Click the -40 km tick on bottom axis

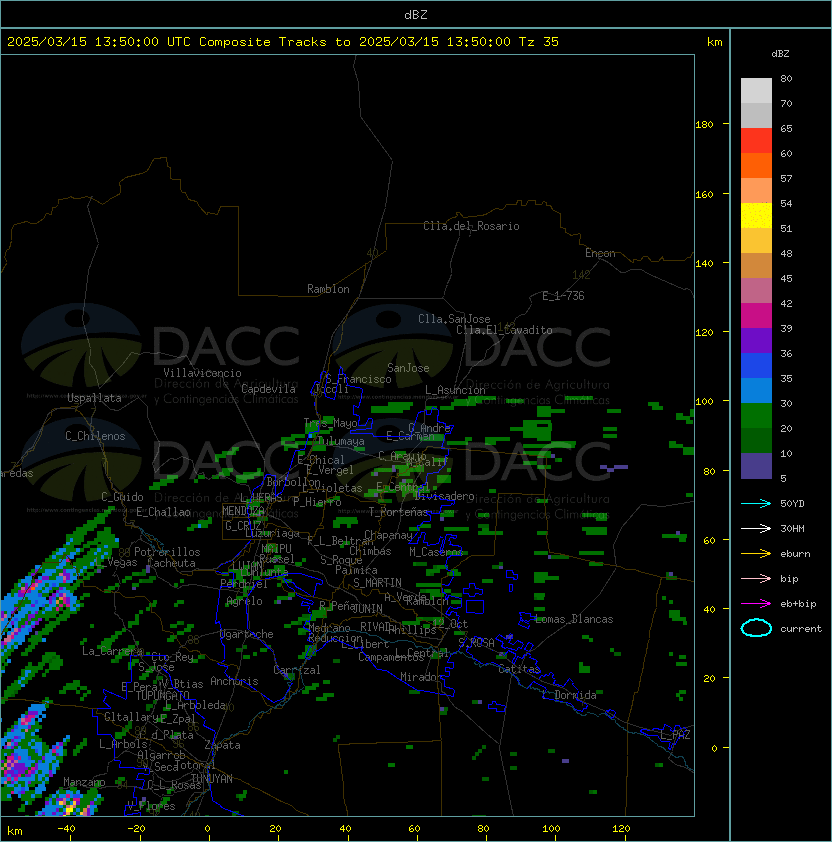click(x=66, y=829)
